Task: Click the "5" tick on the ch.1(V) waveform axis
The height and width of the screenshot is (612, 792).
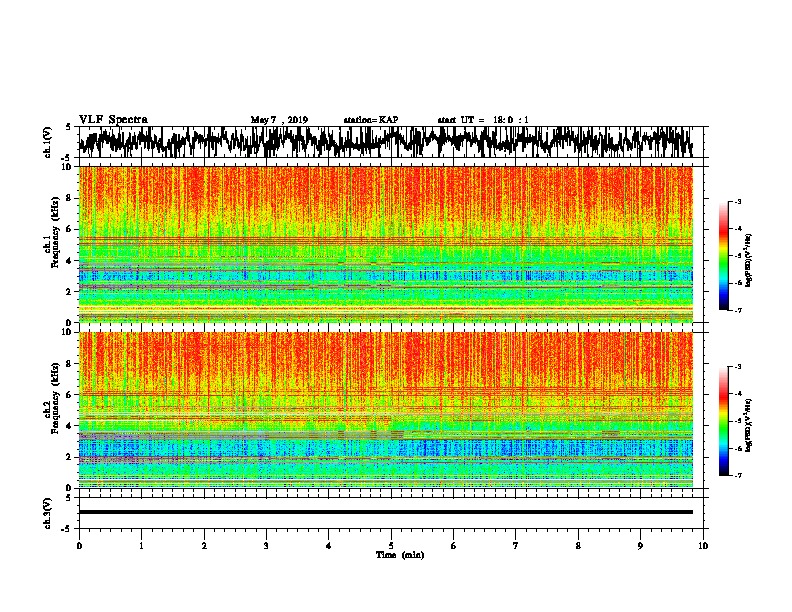Action: point(68,127)
